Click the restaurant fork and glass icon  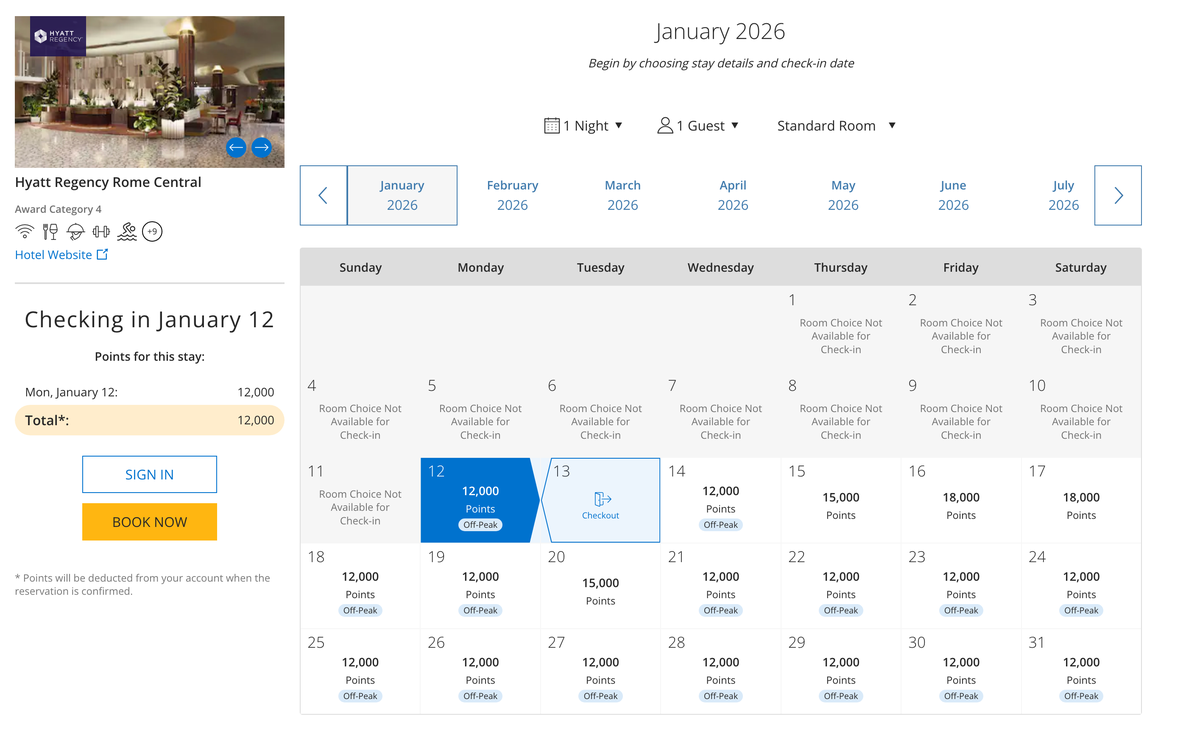point(50,232)
